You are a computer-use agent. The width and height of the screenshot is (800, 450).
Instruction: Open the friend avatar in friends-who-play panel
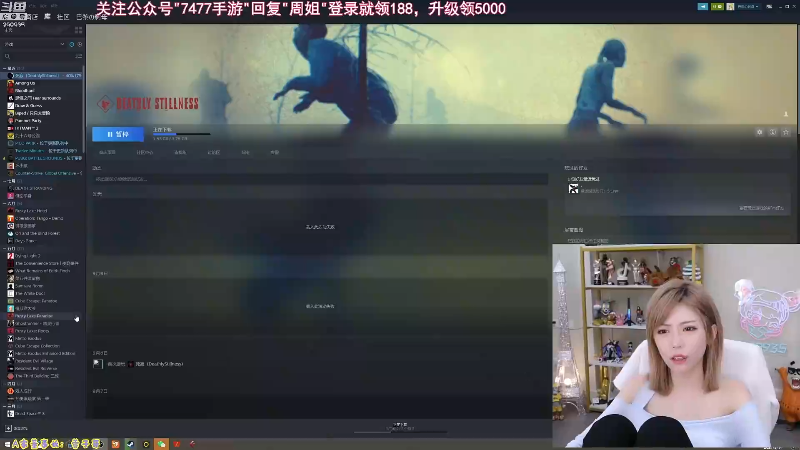pos(573,188)
